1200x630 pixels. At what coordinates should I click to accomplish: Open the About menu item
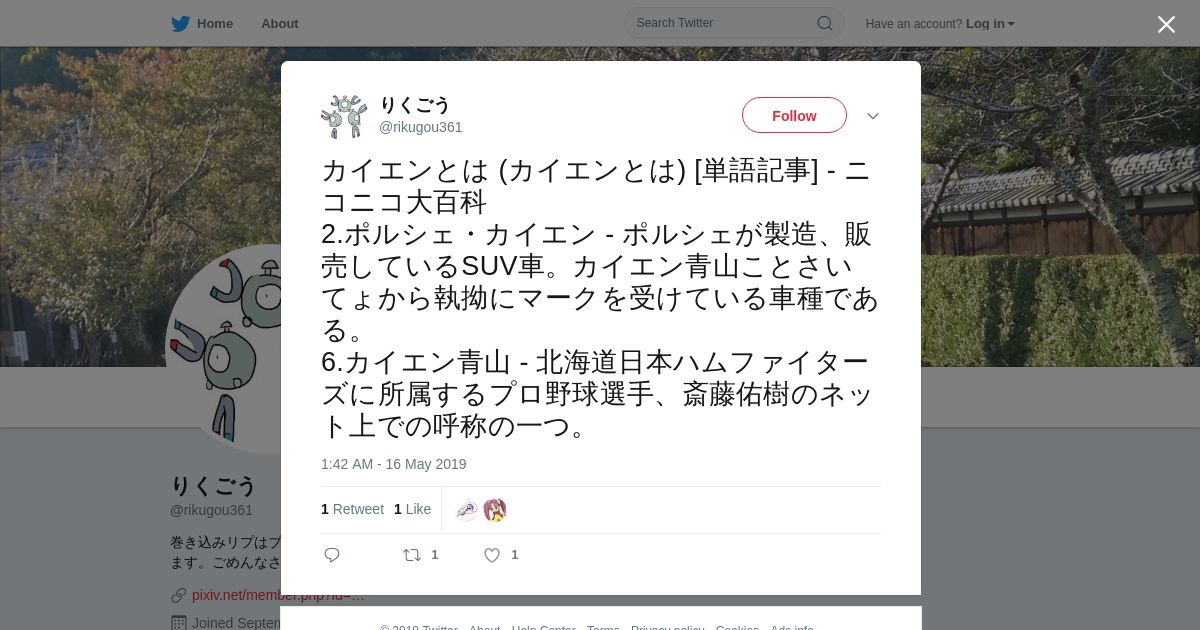(x=280, y=24)
